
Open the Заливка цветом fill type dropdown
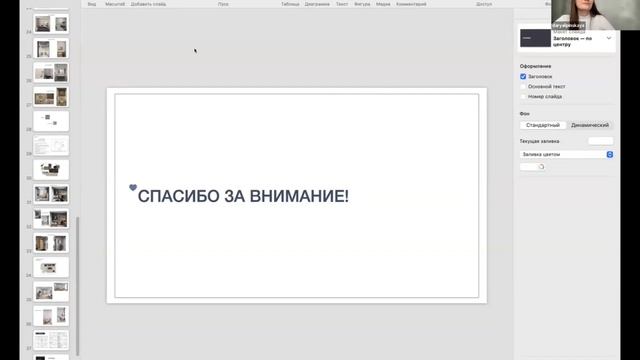(567, 154)
